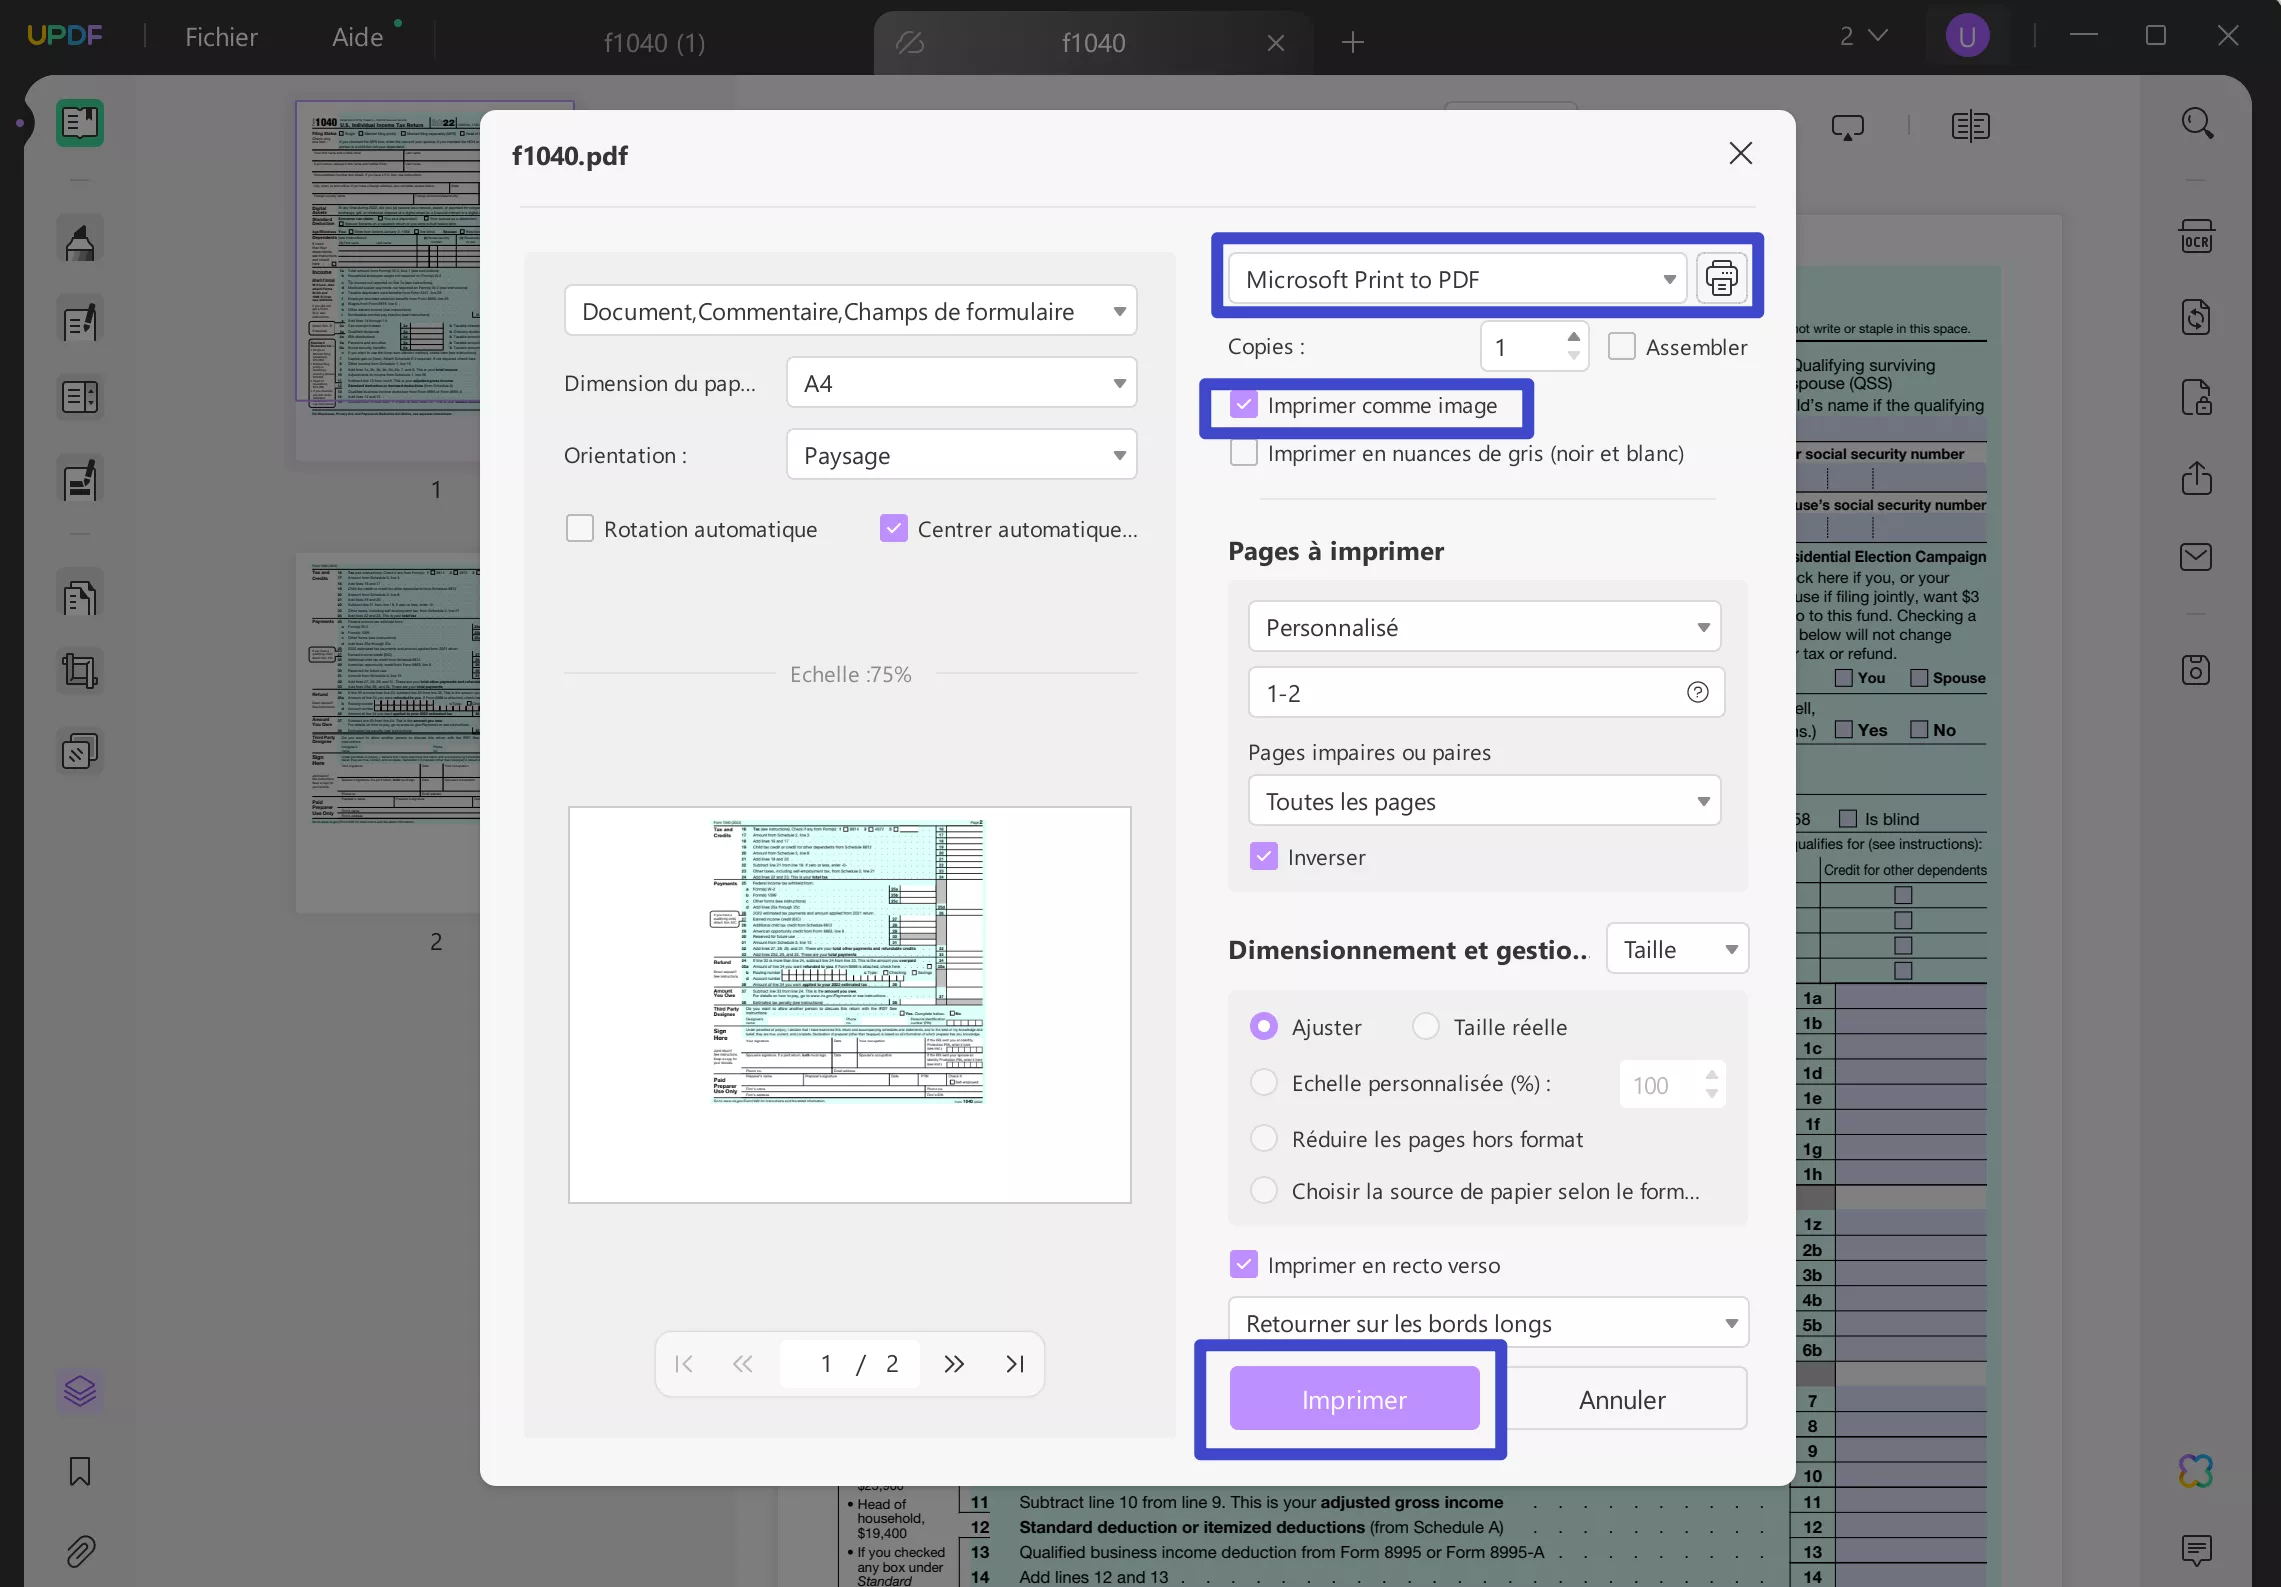The width and height of the screenshot is (2281, 1587).
Task: Enable Imprimer en nuances de gris
Action: tap(1243, 452)
